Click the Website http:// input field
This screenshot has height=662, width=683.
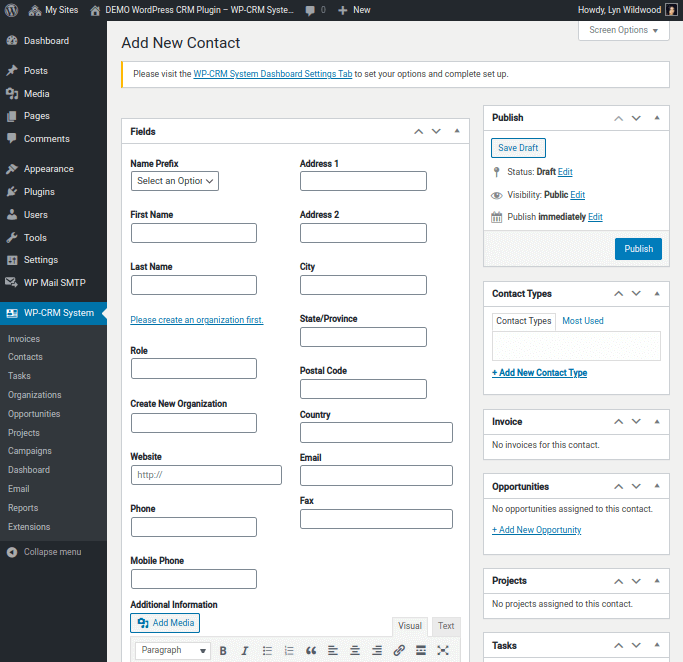point(206,475)
